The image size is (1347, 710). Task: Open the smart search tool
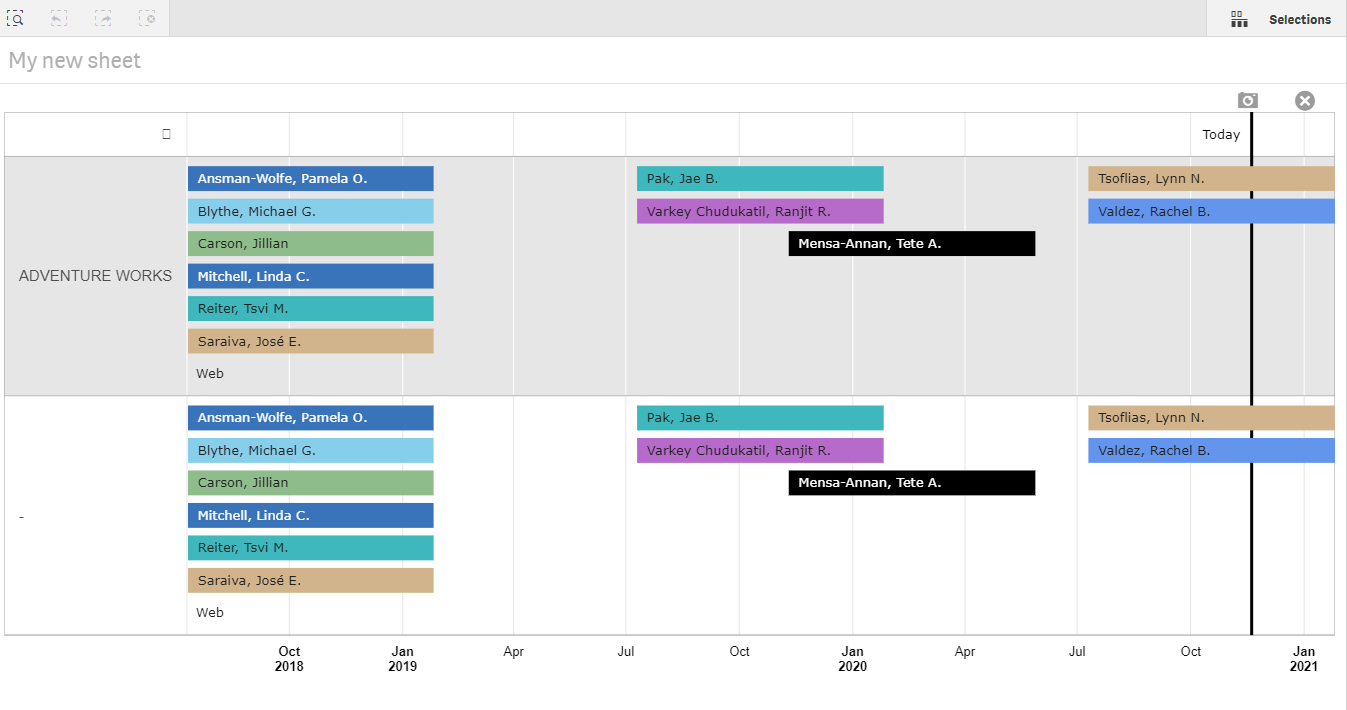pyautogui.click(x=16, y=18)
